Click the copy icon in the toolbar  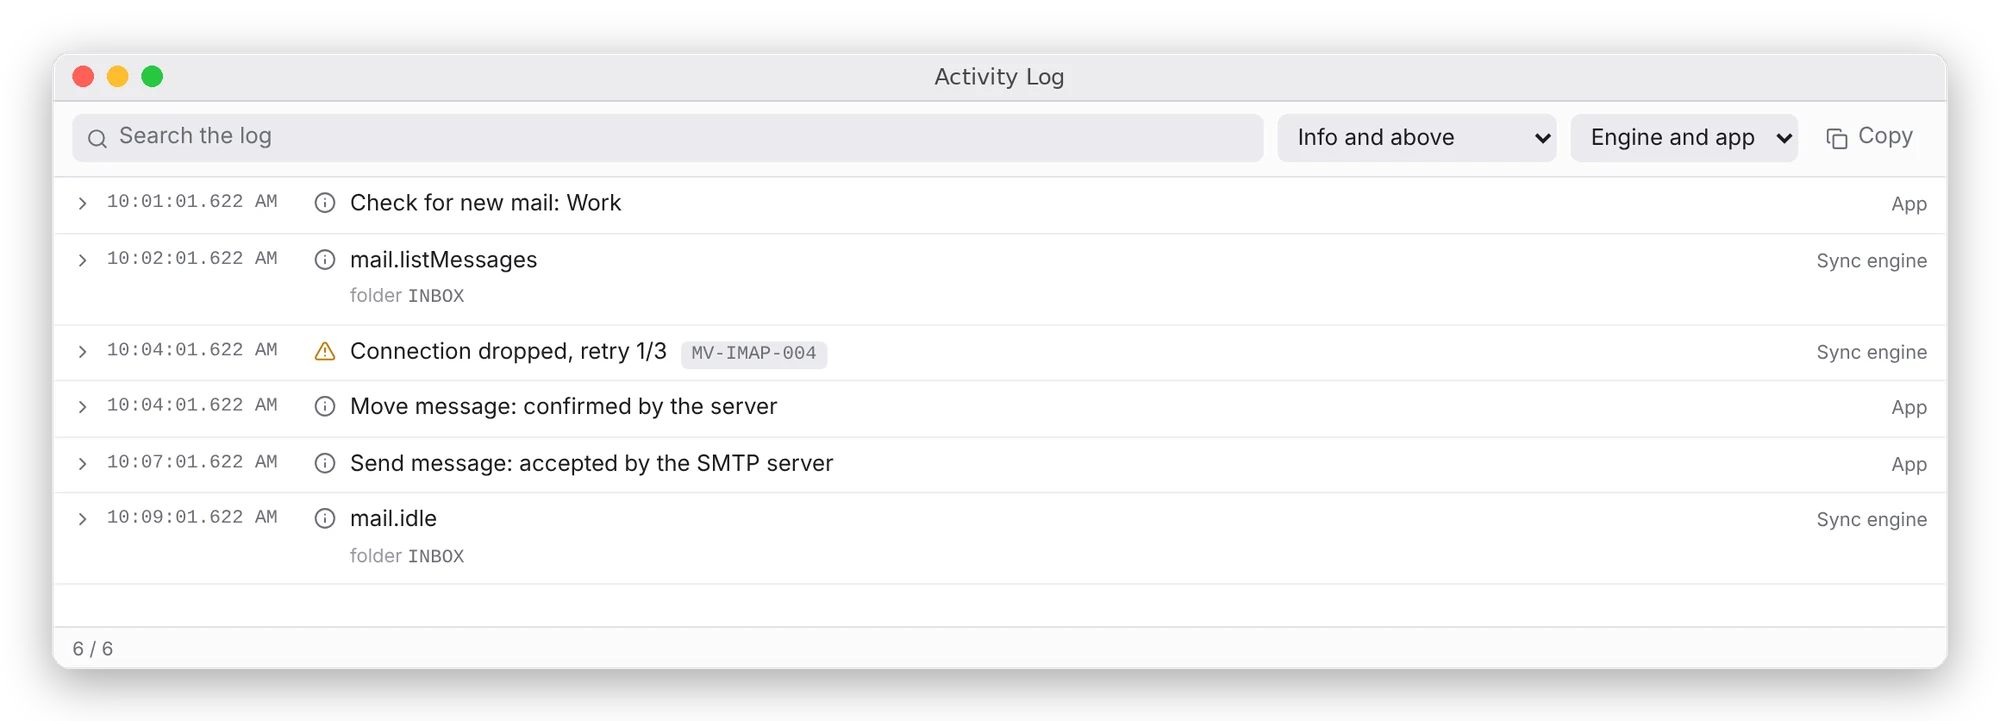(x=1837, y=138)
